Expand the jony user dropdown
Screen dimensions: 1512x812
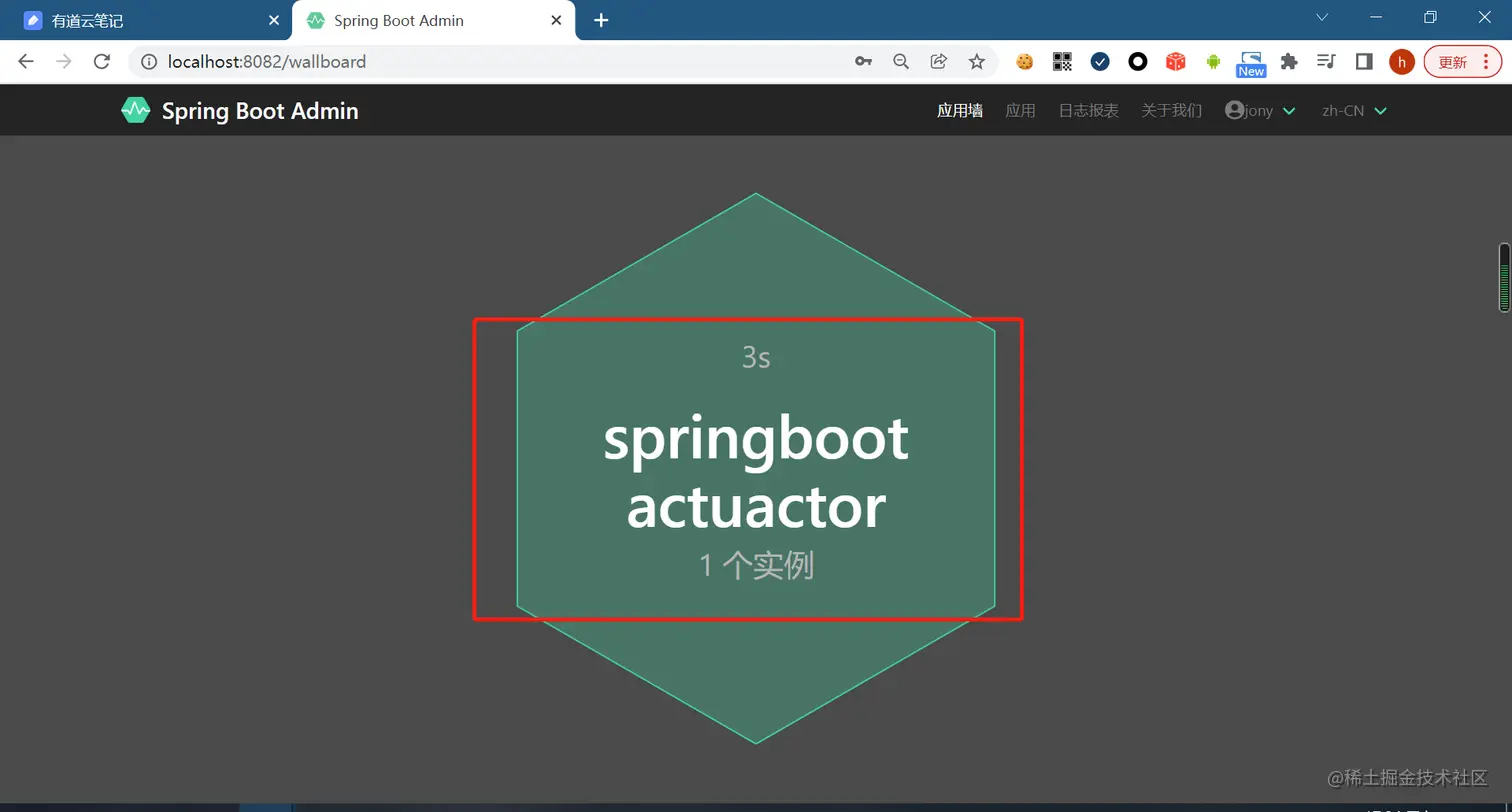[1260, 111]
